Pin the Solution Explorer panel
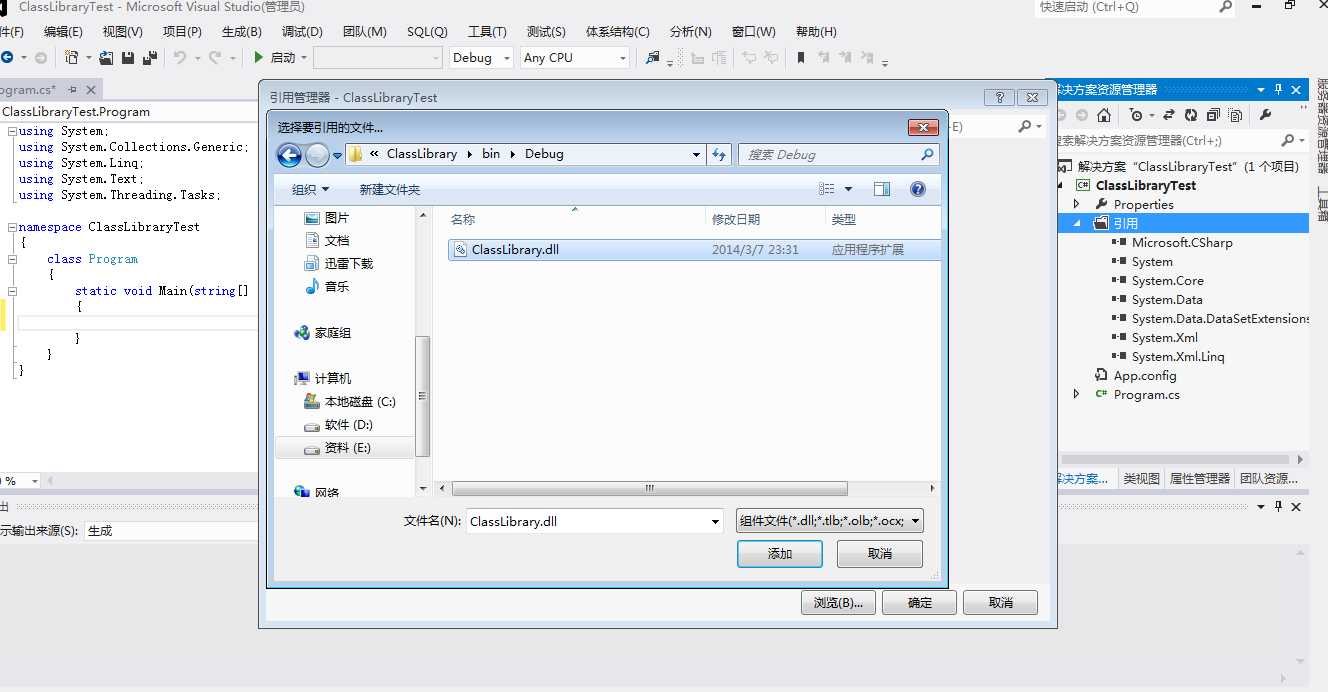The width and height of the screenshot is (1328, 692). pos(1278,89)
